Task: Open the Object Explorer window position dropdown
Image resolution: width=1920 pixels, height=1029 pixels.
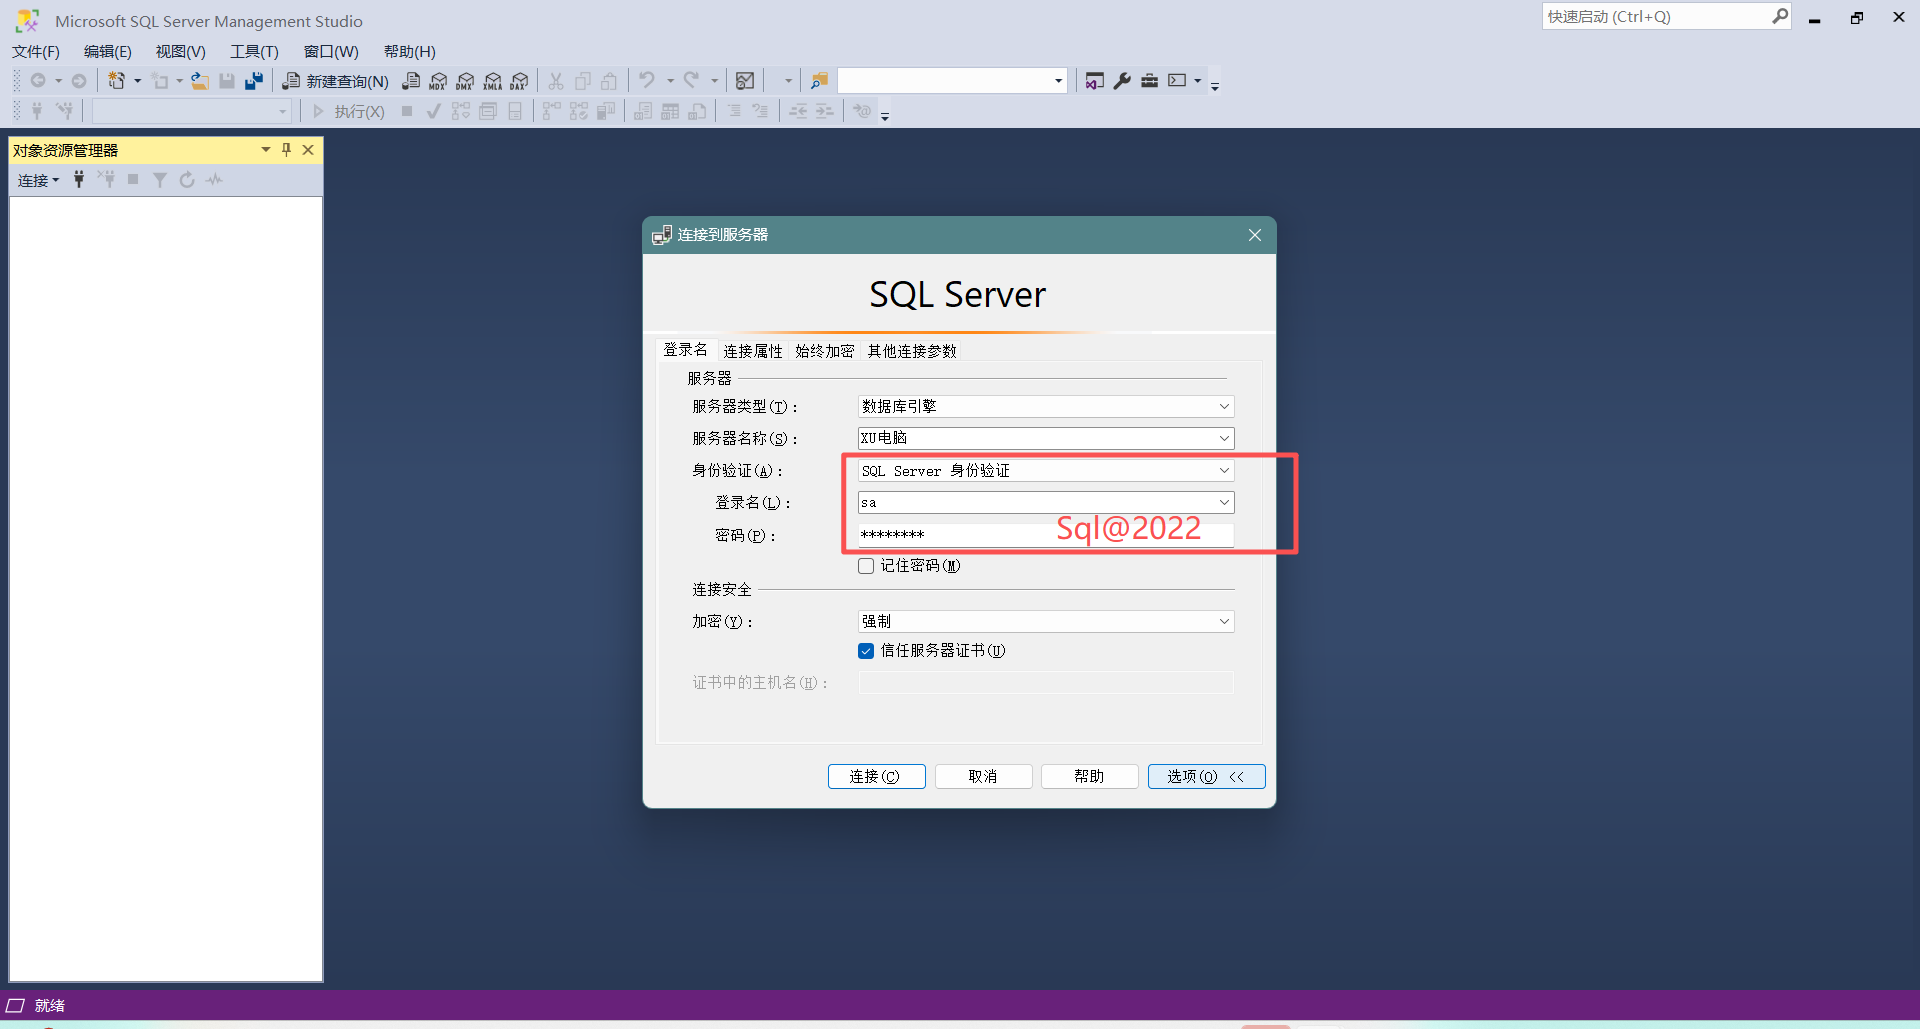Action: click(x=266, y=150)
